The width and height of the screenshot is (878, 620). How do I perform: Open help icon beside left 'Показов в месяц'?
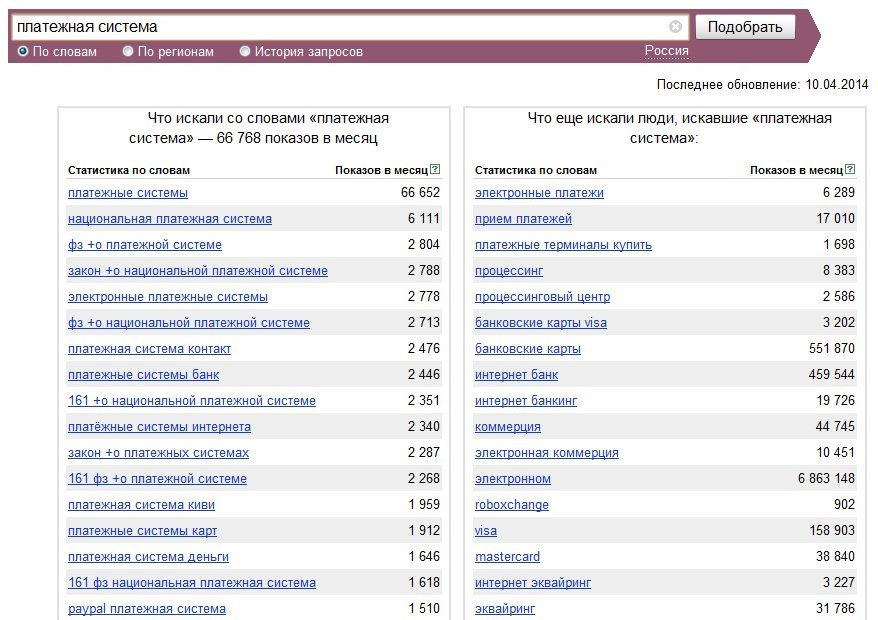435,169
